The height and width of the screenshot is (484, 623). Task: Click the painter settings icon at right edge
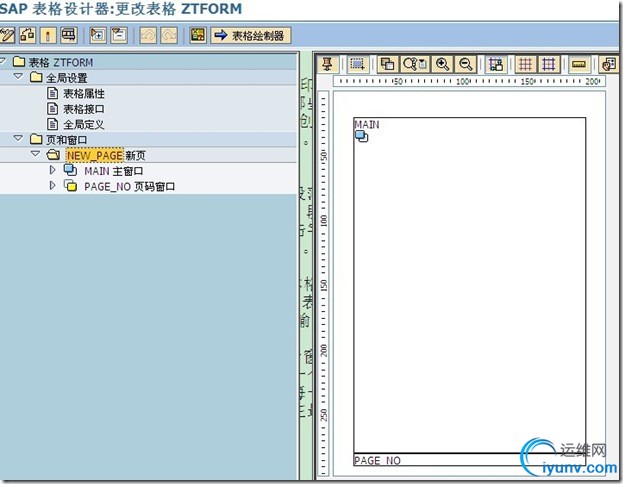[x=608, y=64]
